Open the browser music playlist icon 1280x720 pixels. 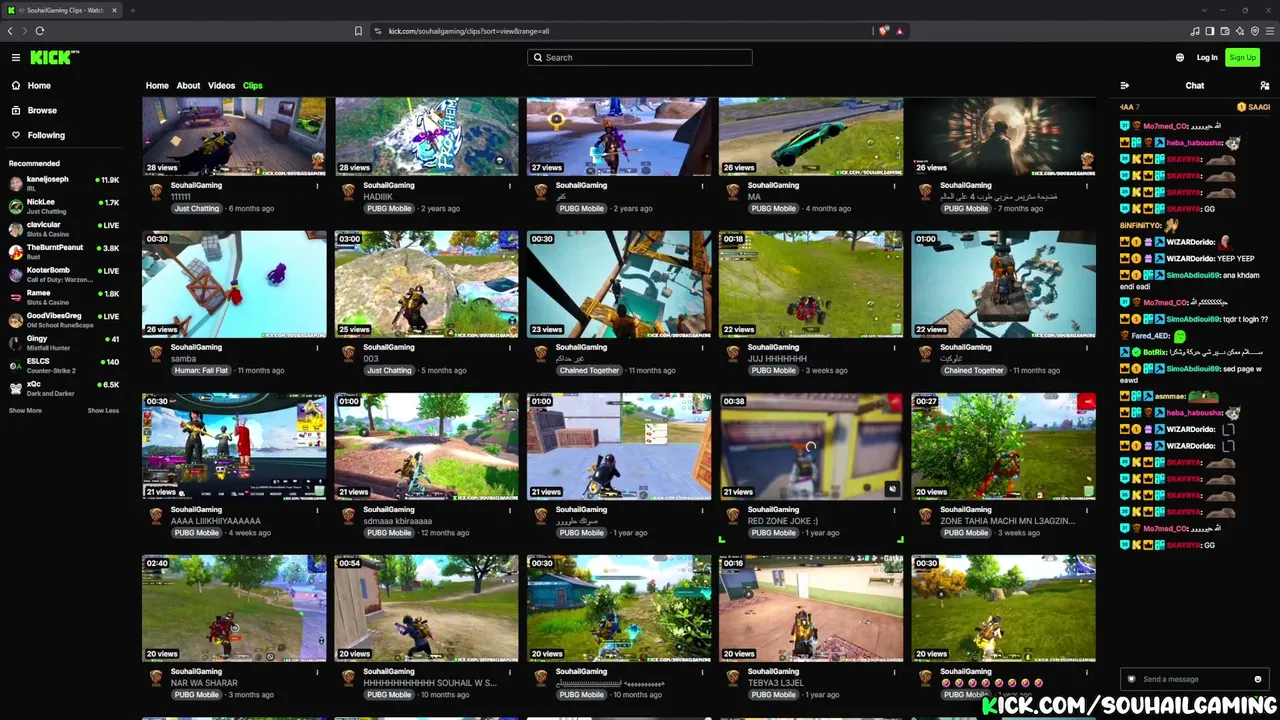click(1195, 31)
